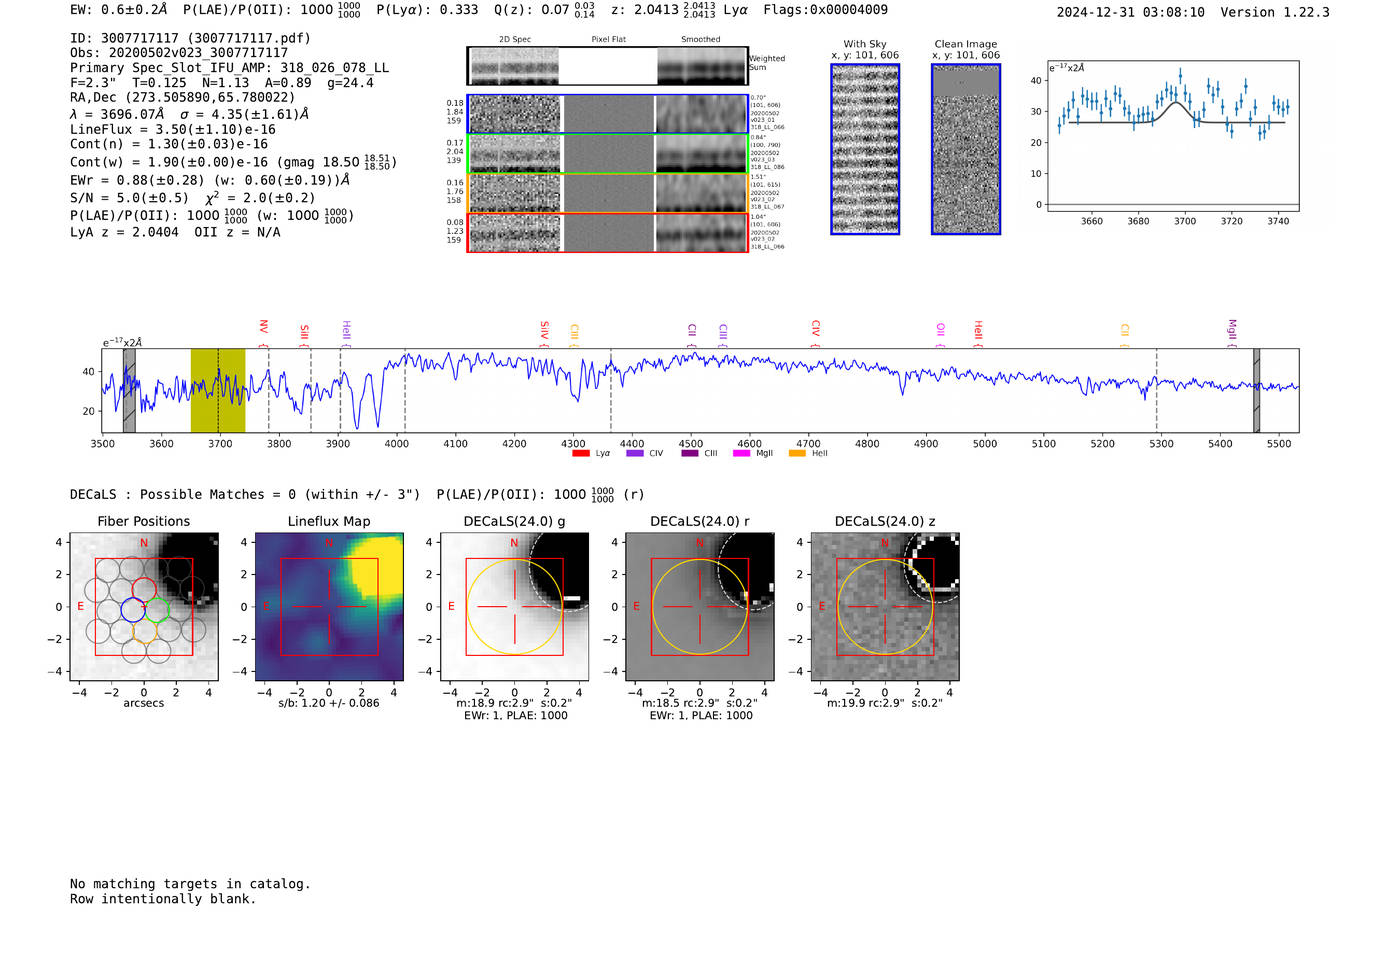Click the Gaussian emission line fit plot
Screen dimensions: 1400x953
pos(1172,136)
